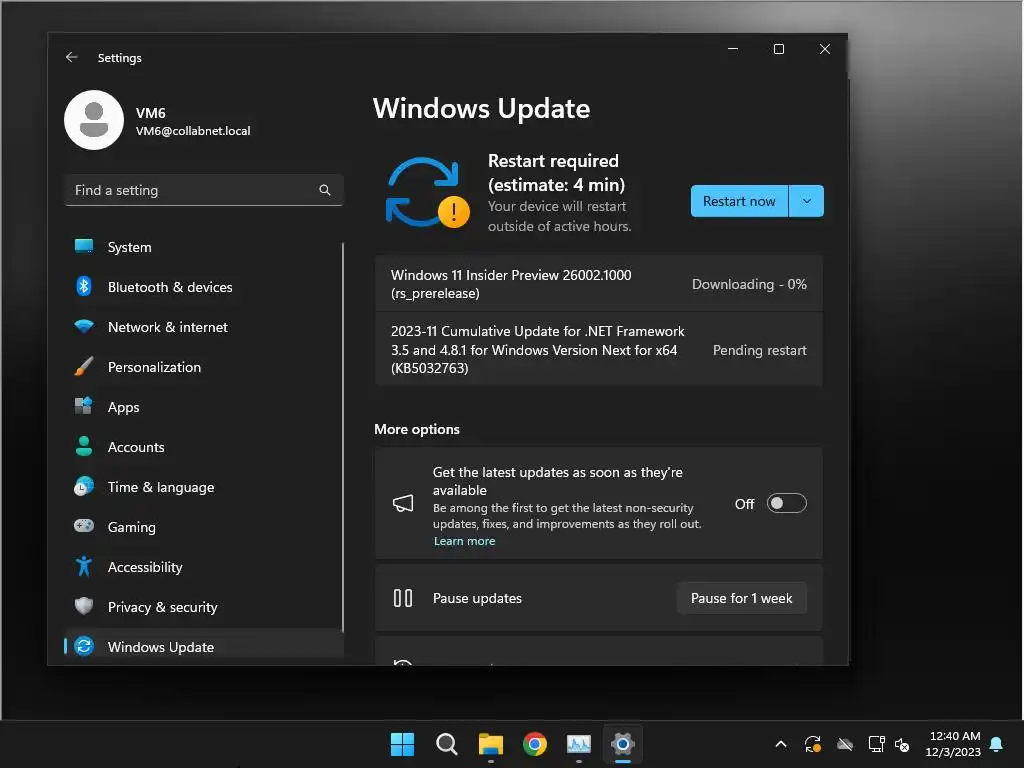Click the Downloading - 0% status

click(749, 284)
